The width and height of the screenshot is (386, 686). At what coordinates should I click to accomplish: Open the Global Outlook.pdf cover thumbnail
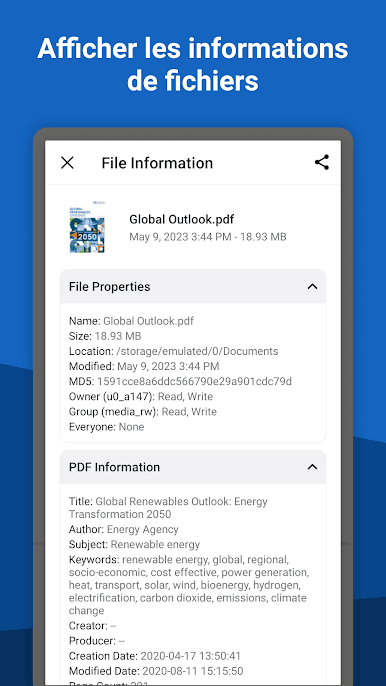click(x=87, y=227)
